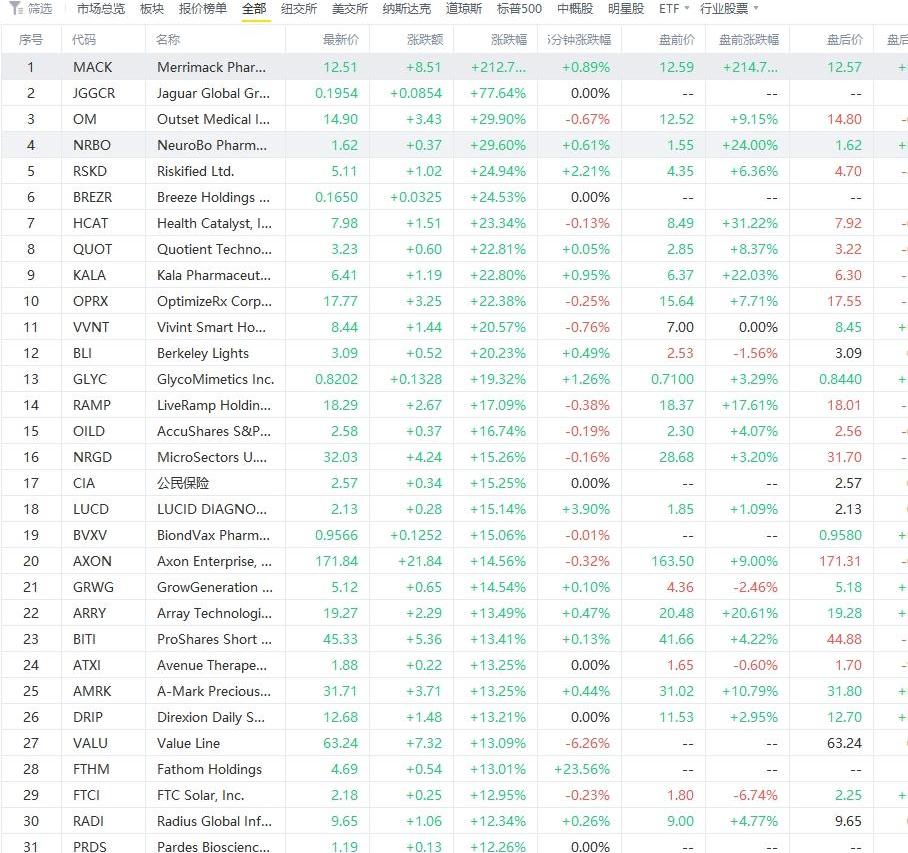This screenshot has height=853, width=908.
Task: Open Health Catalyst stock name
Action: click(x=214, y=224)
